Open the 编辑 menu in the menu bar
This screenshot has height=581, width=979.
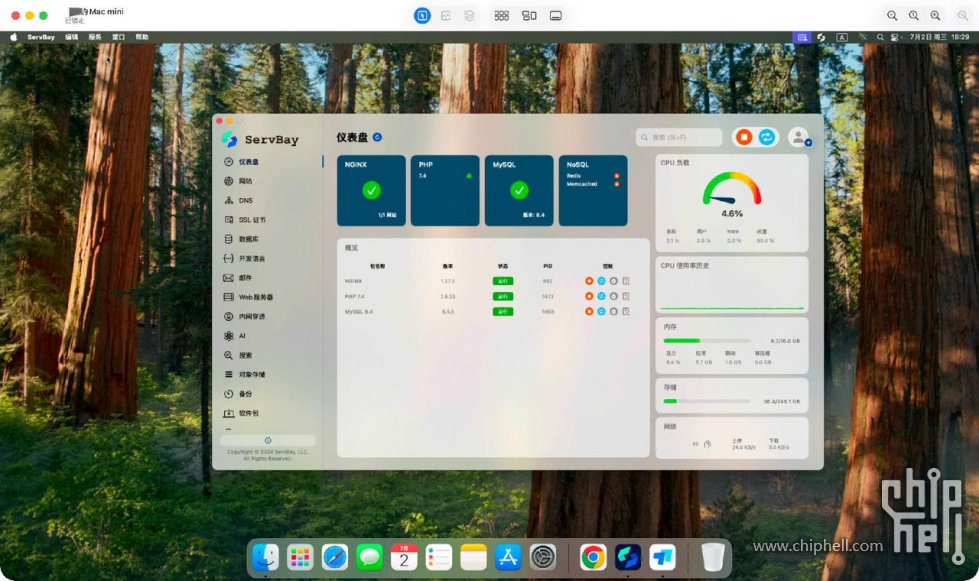tap(72, 37)
